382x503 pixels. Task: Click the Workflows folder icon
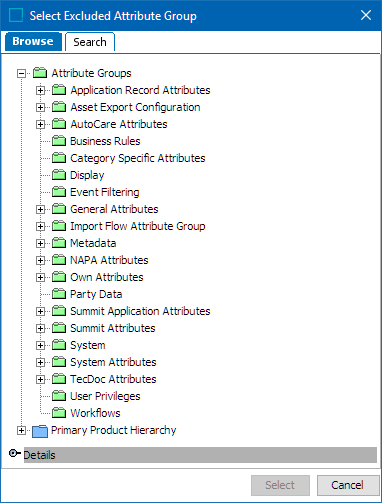point(59,413)
